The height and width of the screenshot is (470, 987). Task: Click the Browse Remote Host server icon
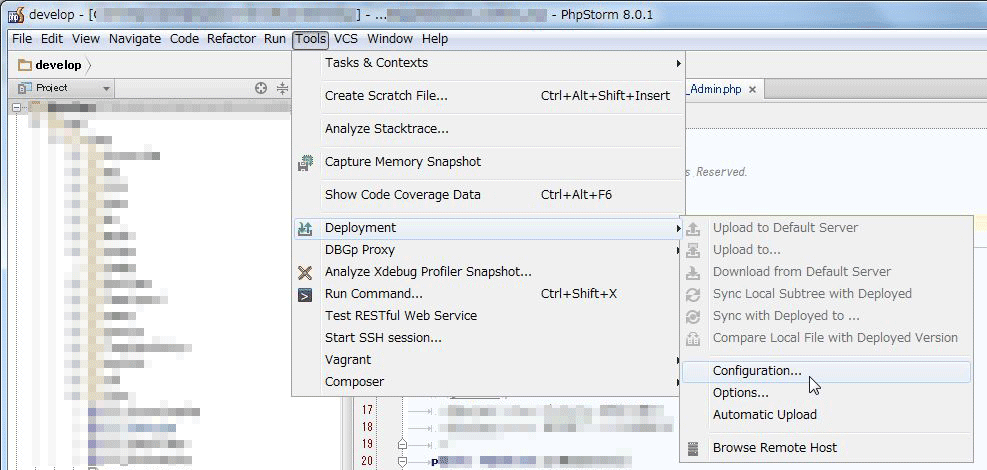pos(693,449)
